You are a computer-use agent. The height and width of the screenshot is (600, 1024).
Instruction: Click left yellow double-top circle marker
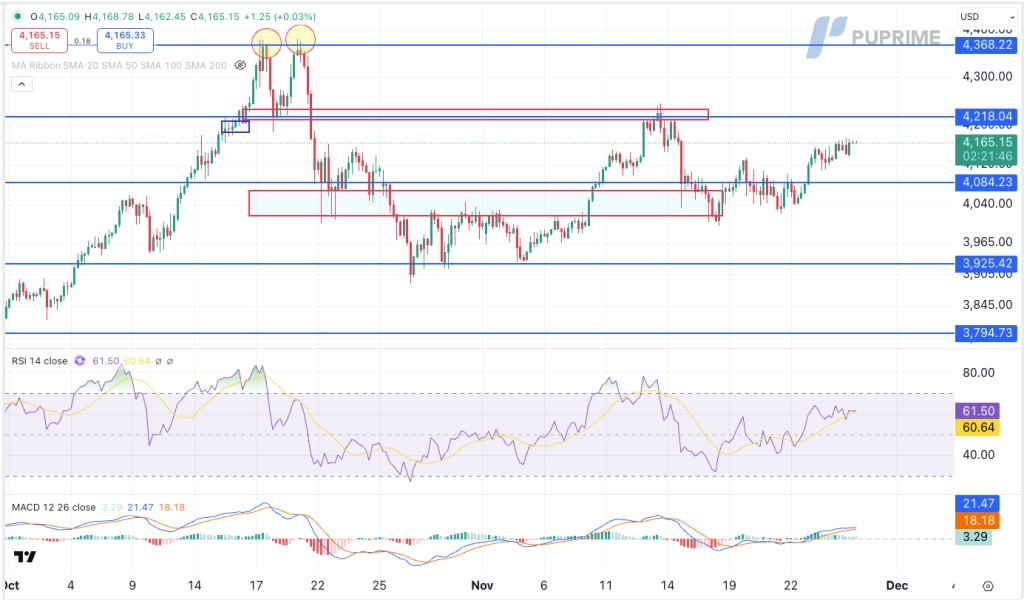266,41
